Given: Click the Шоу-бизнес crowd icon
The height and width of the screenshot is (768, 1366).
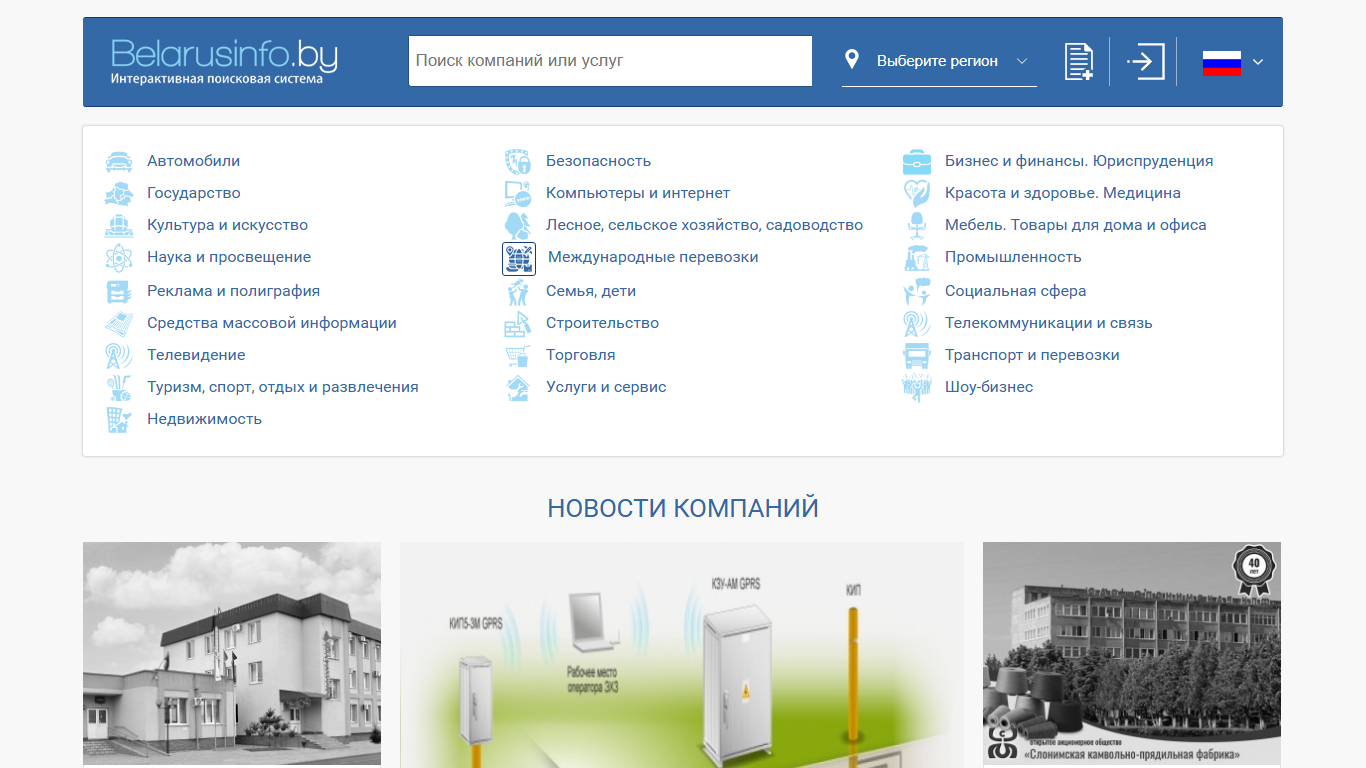Looking at the screenshot, I should 917,387.
